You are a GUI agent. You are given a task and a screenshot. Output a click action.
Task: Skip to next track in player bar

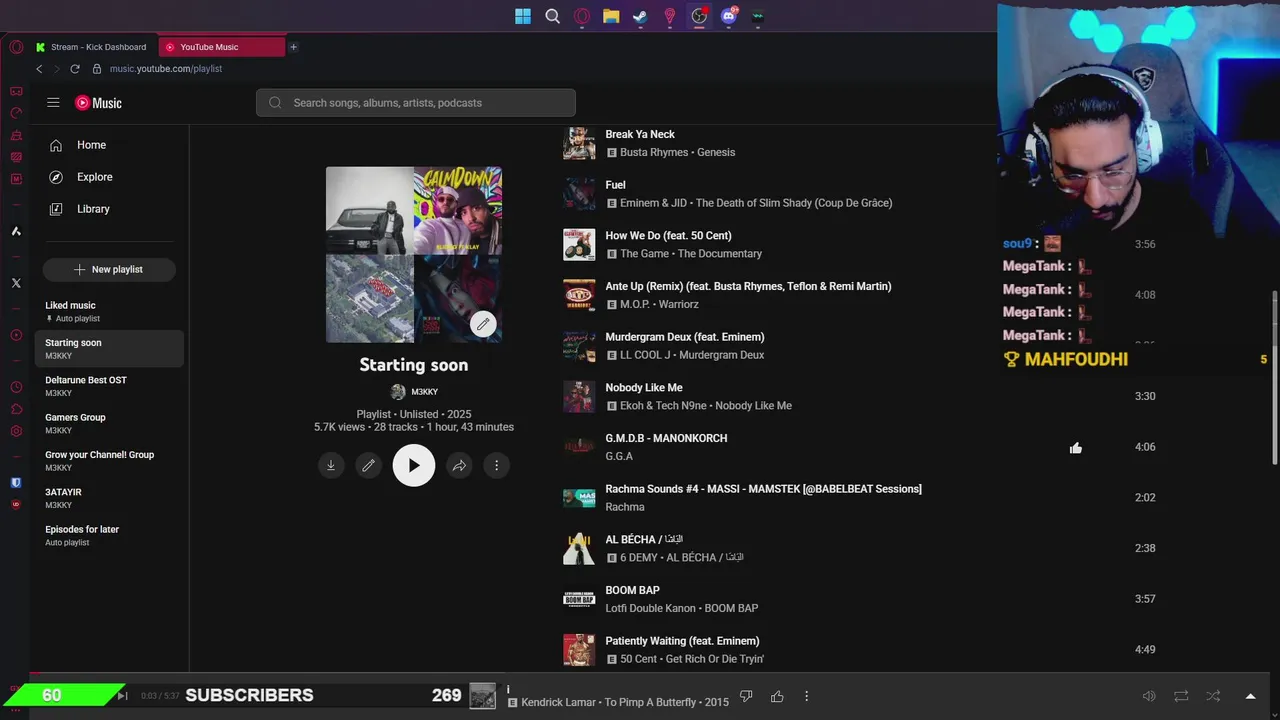(122, 696)
